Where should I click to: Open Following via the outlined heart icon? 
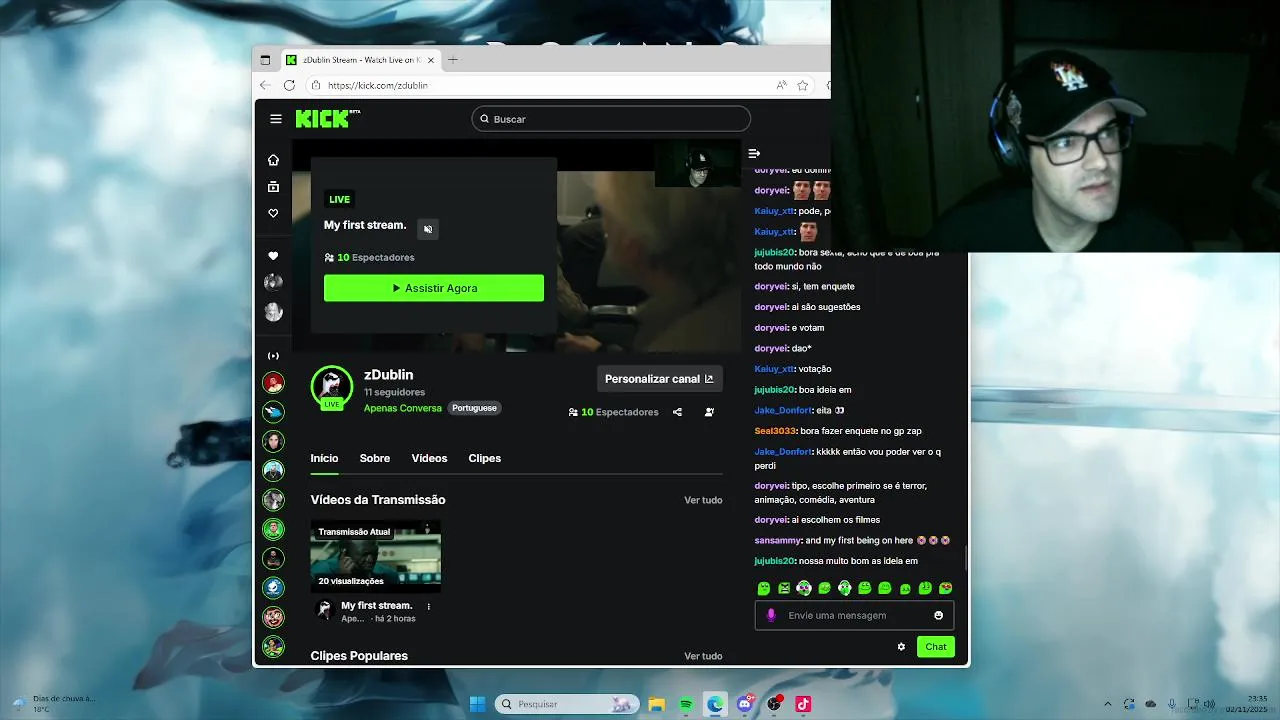pos(273,213)
